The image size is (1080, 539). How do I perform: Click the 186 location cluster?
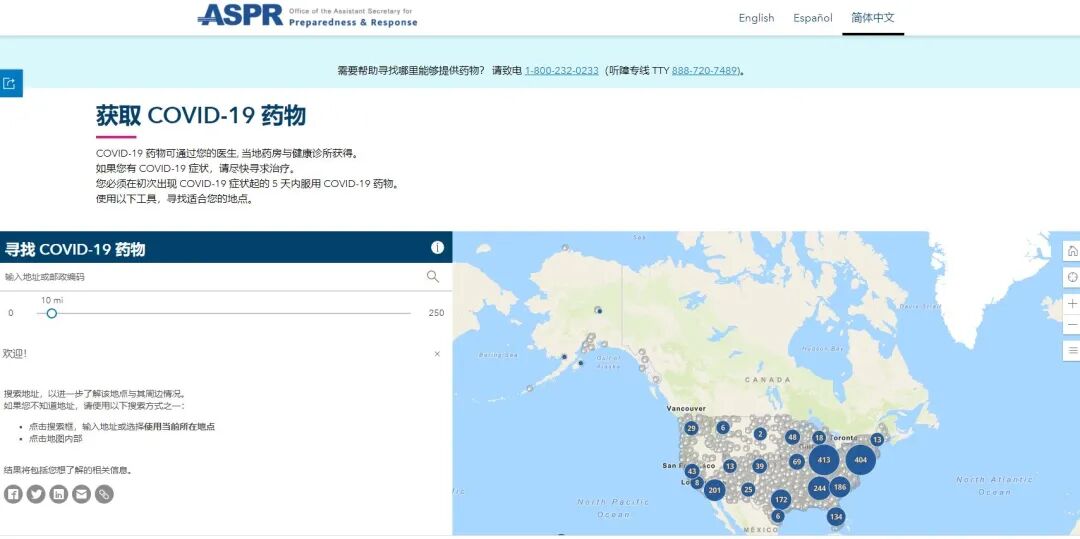(840, 487)
